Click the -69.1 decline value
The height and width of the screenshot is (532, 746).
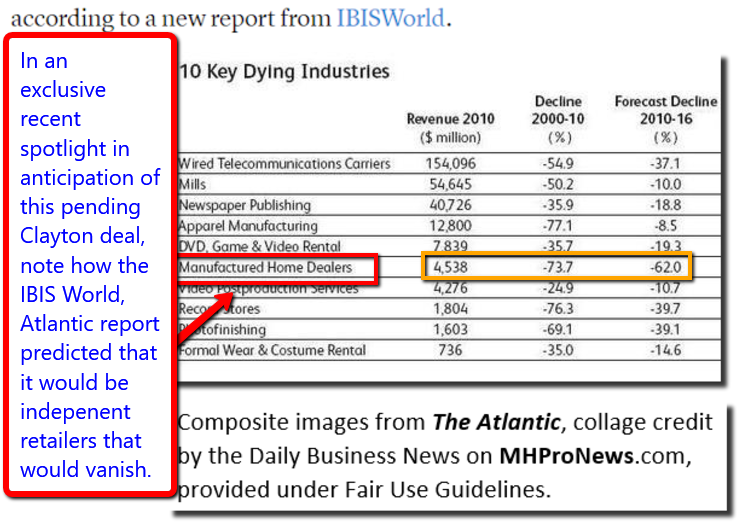pos(558,330)
